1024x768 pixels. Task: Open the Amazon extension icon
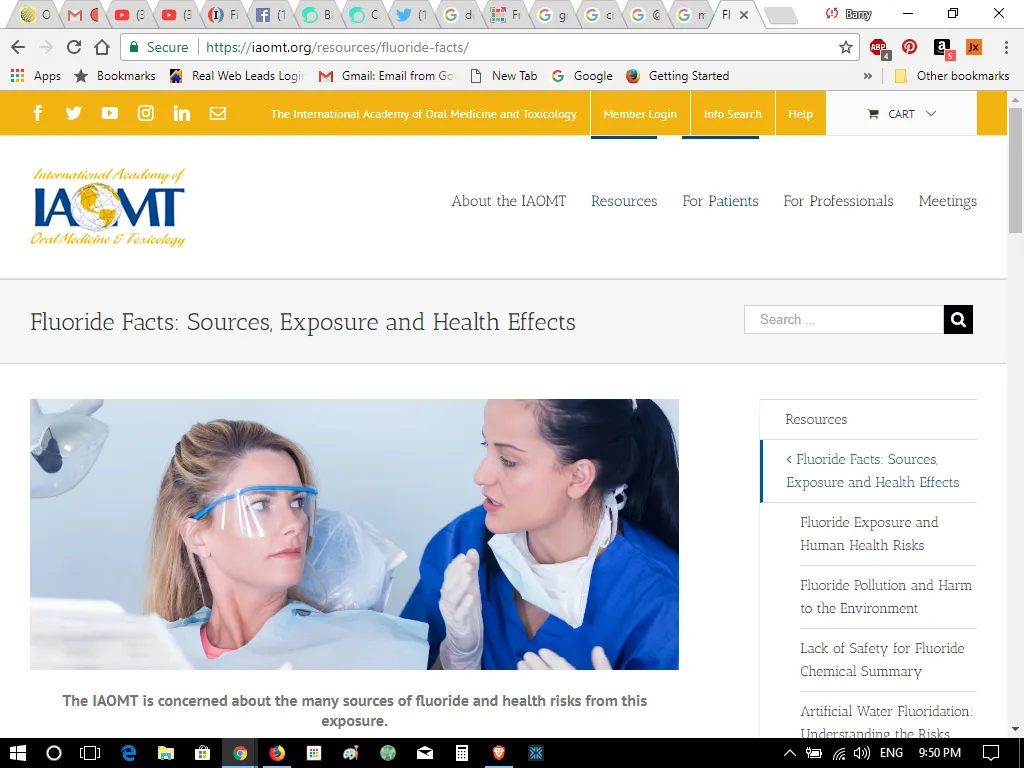pyautogui.click(x=943, y=48)
